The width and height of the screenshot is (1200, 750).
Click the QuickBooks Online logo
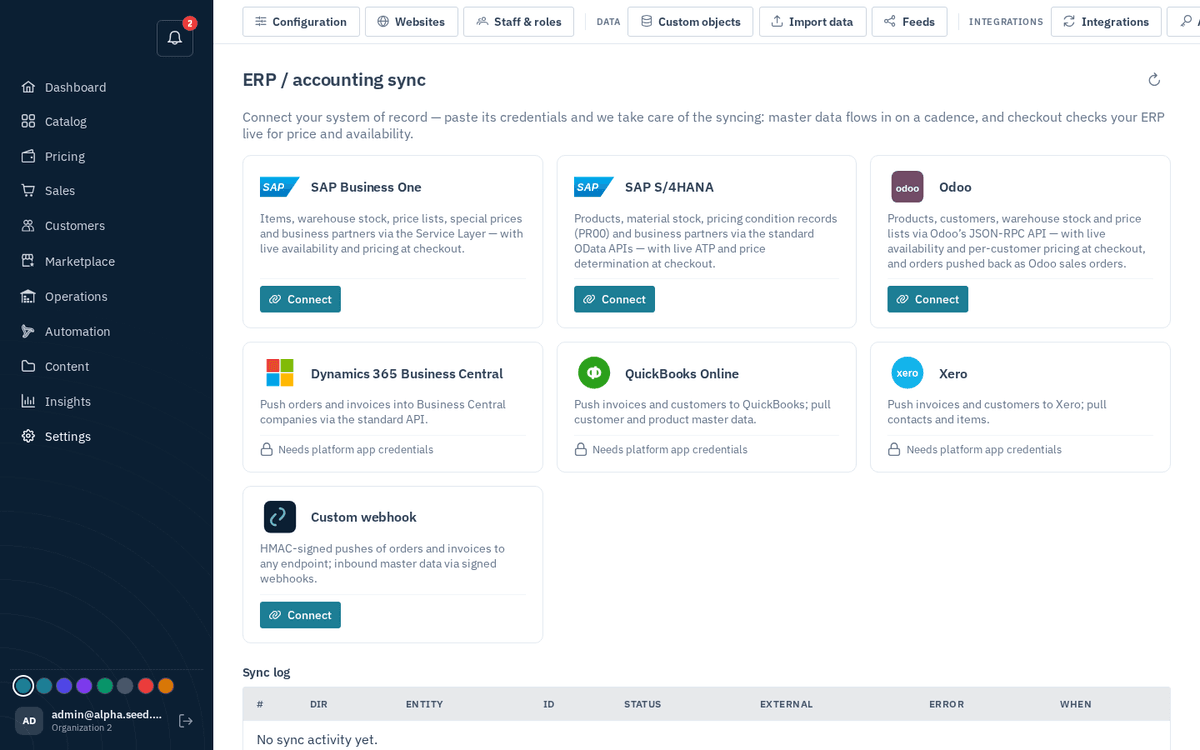point(594,373)
